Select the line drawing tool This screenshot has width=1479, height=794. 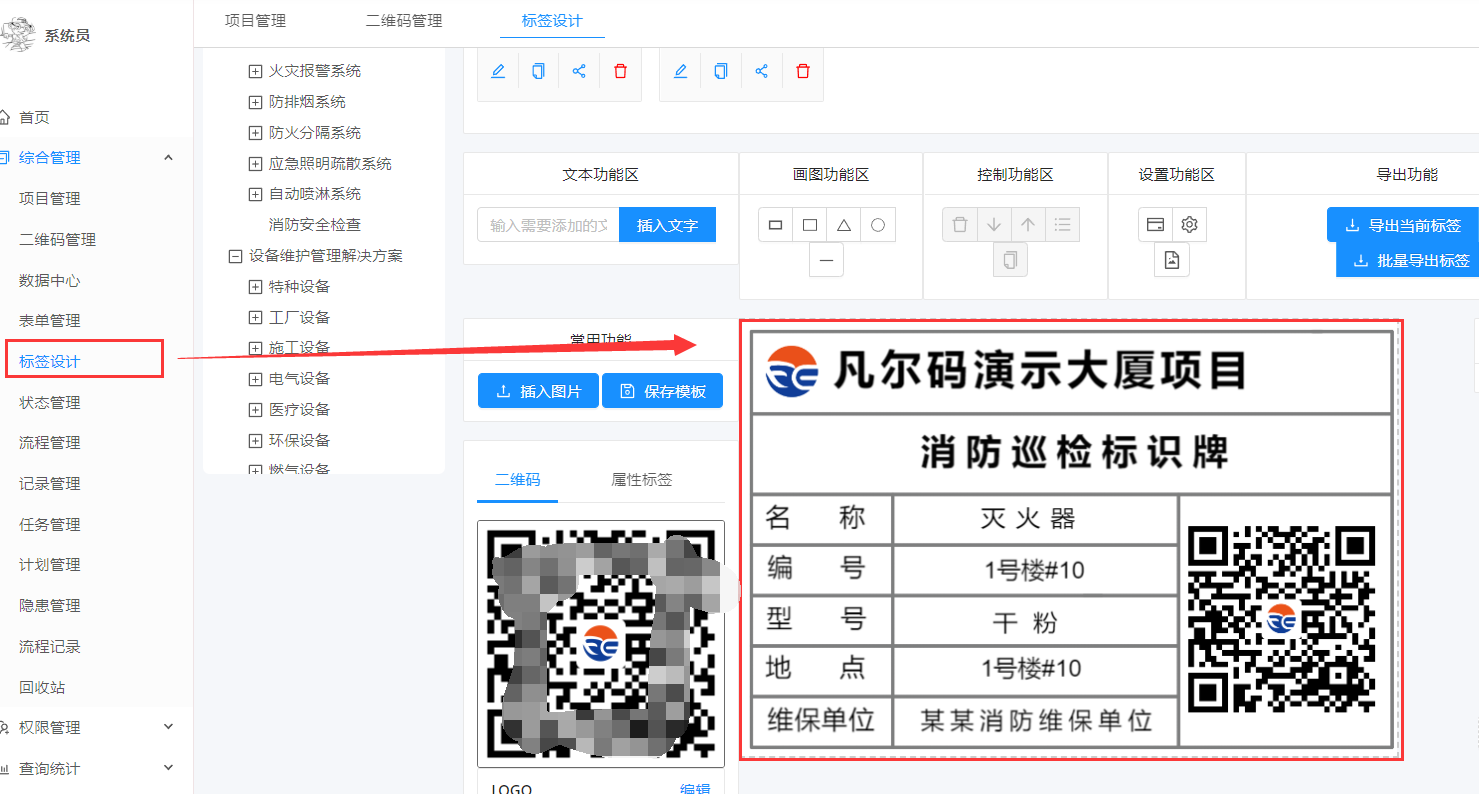pyautogui.click(x=826, y=260)
